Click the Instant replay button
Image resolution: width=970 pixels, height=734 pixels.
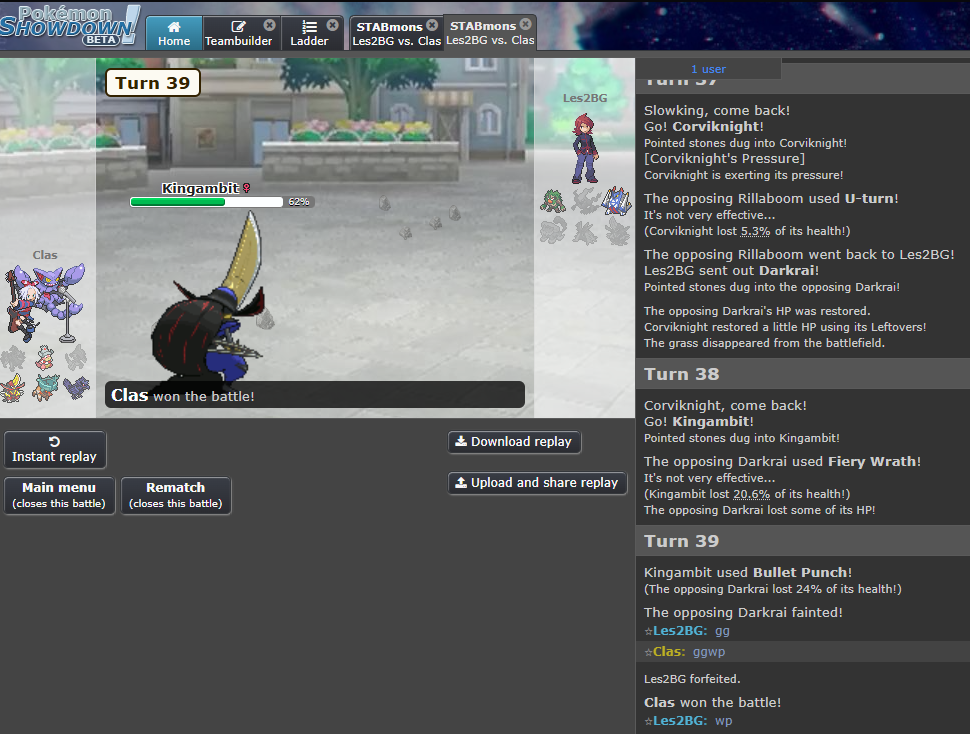coord(54,450)
